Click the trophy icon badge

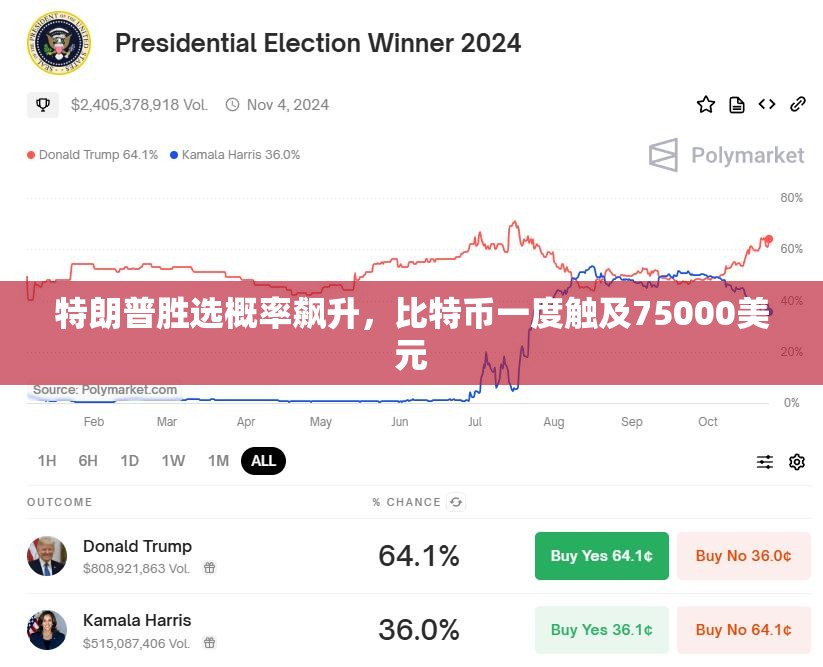tap(43, 105)
